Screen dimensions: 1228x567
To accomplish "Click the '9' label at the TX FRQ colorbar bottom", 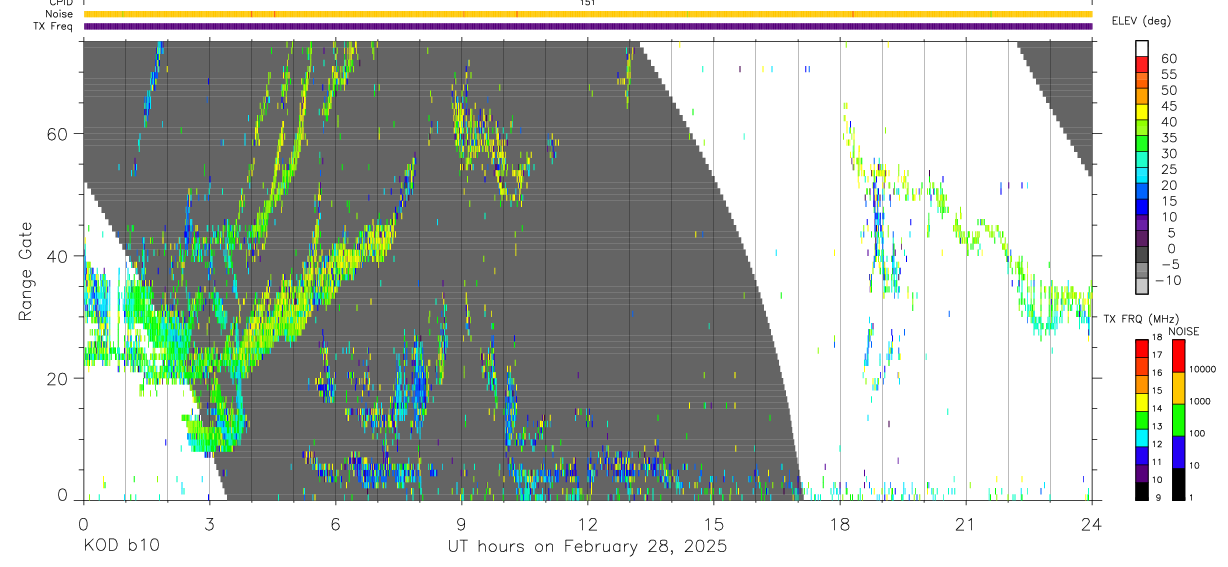I will [1158, 497].
